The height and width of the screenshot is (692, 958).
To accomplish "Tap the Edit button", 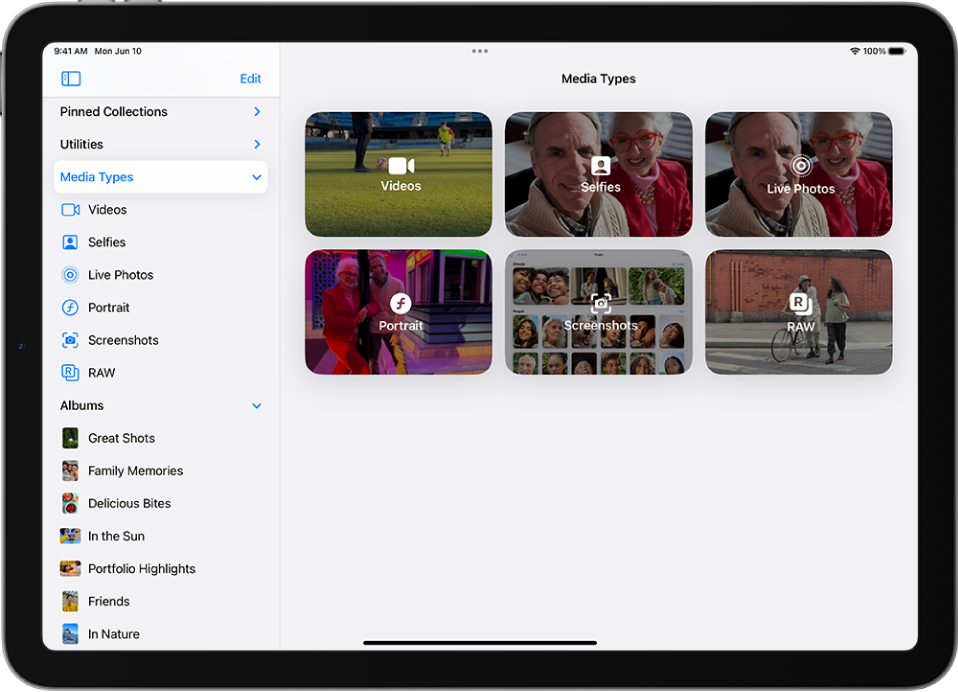I will click(250, 78).
